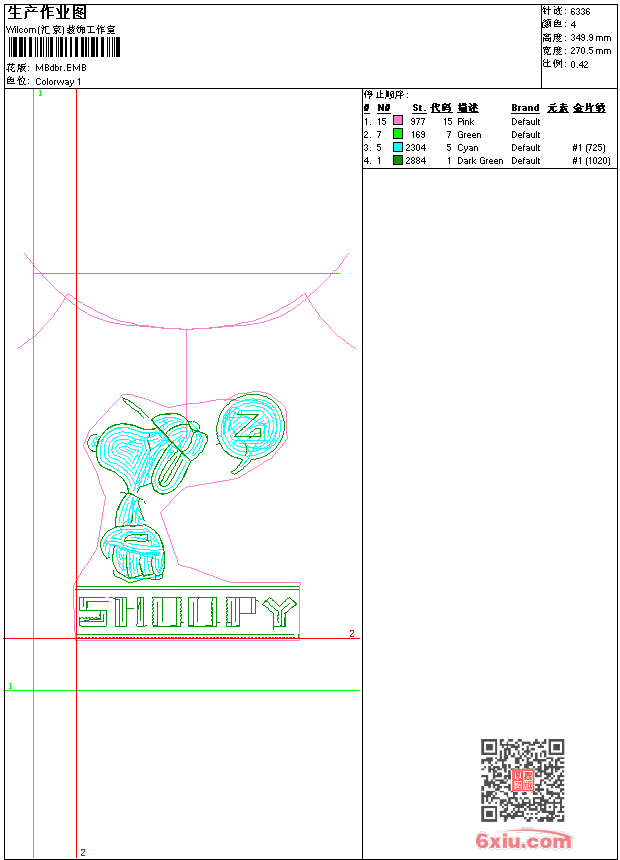The image size is (620, 860).
Task: Click the N# column header
Action: (384, 108)
